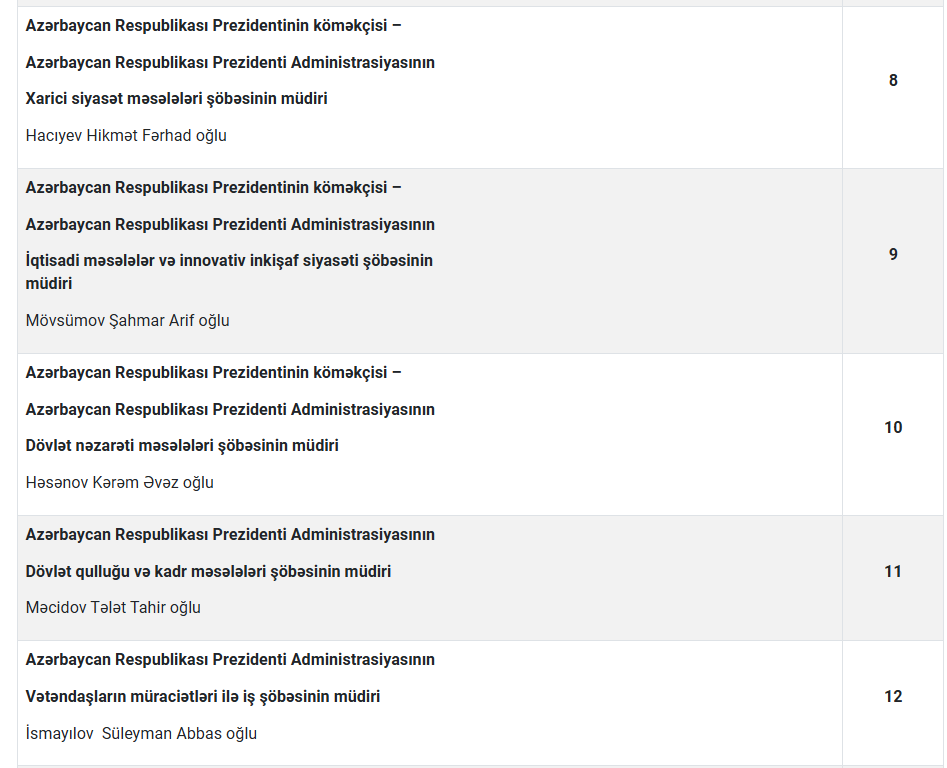947x768 pixels.
Task: Click the row number 10 cell
Action: [x=893, y=427]
